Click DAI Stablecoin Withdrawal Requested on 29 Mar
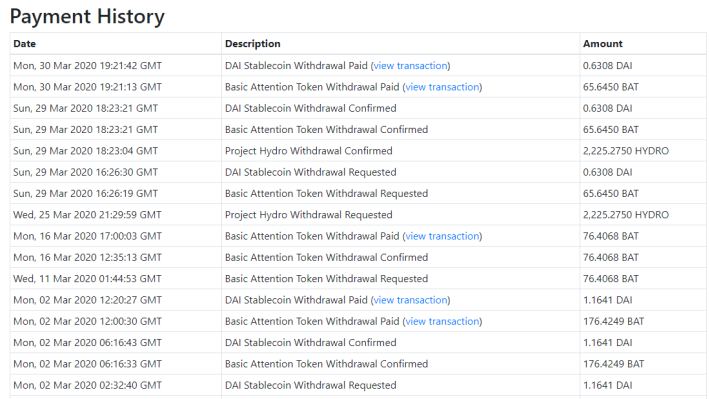The height and width of the screenshot is (399, 710). [311, 172]
